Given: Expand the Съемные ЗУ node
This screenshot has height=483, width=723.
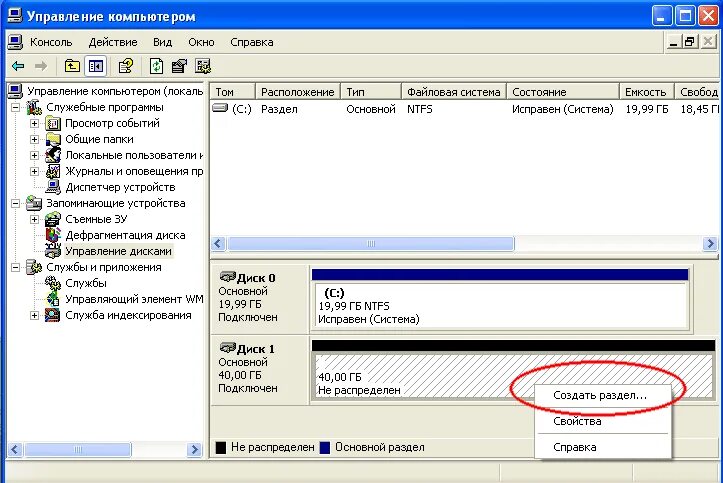Looking at the screenshot, I should pyautogui.click(x=34, y=219).
